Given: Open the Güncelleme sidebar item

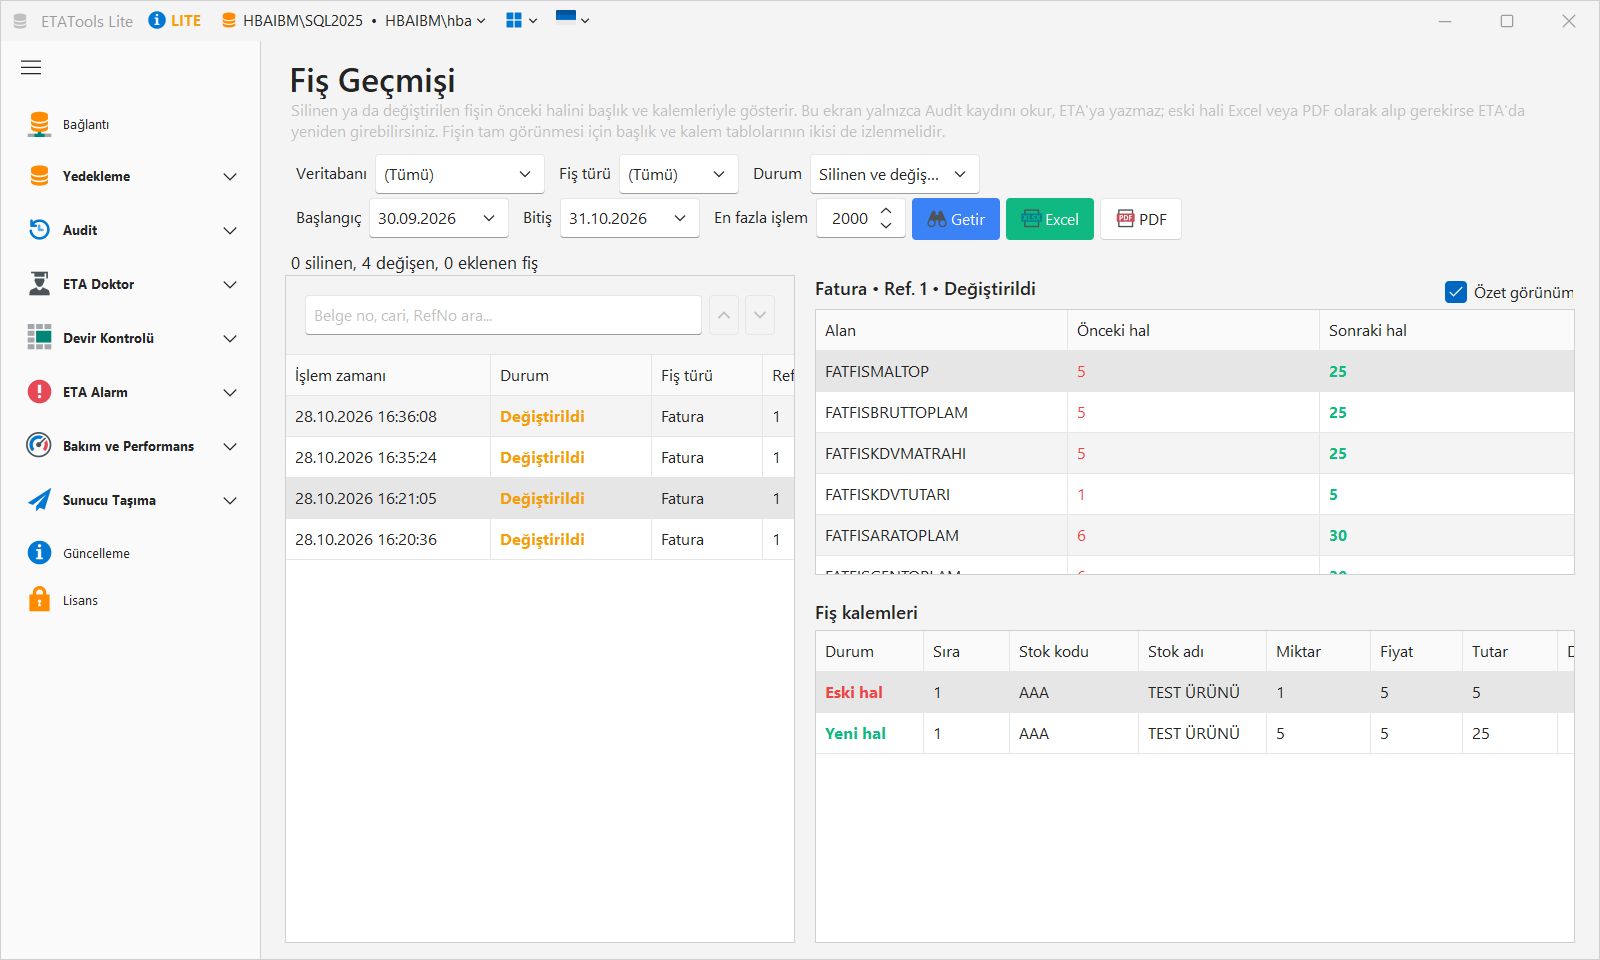Looking at the screenshot, I should [130, 553].
